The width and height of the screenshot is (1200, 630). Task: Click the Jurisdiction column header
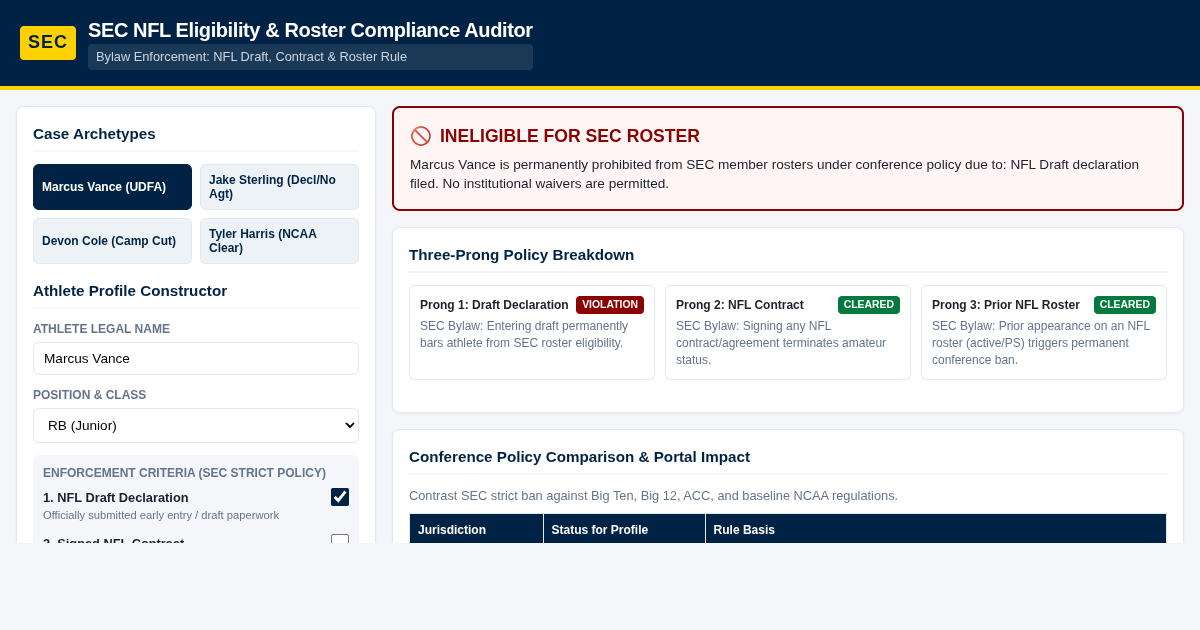[476, 530]
